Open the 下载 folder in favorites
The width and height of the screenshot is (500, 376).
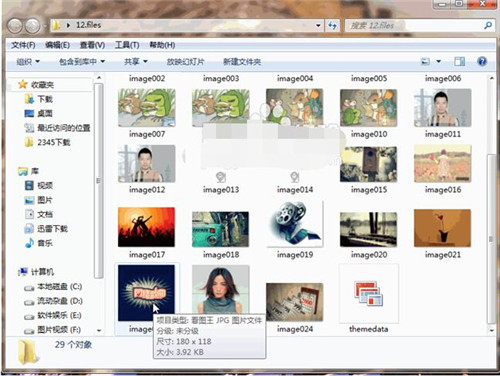[x=39, y=99]
